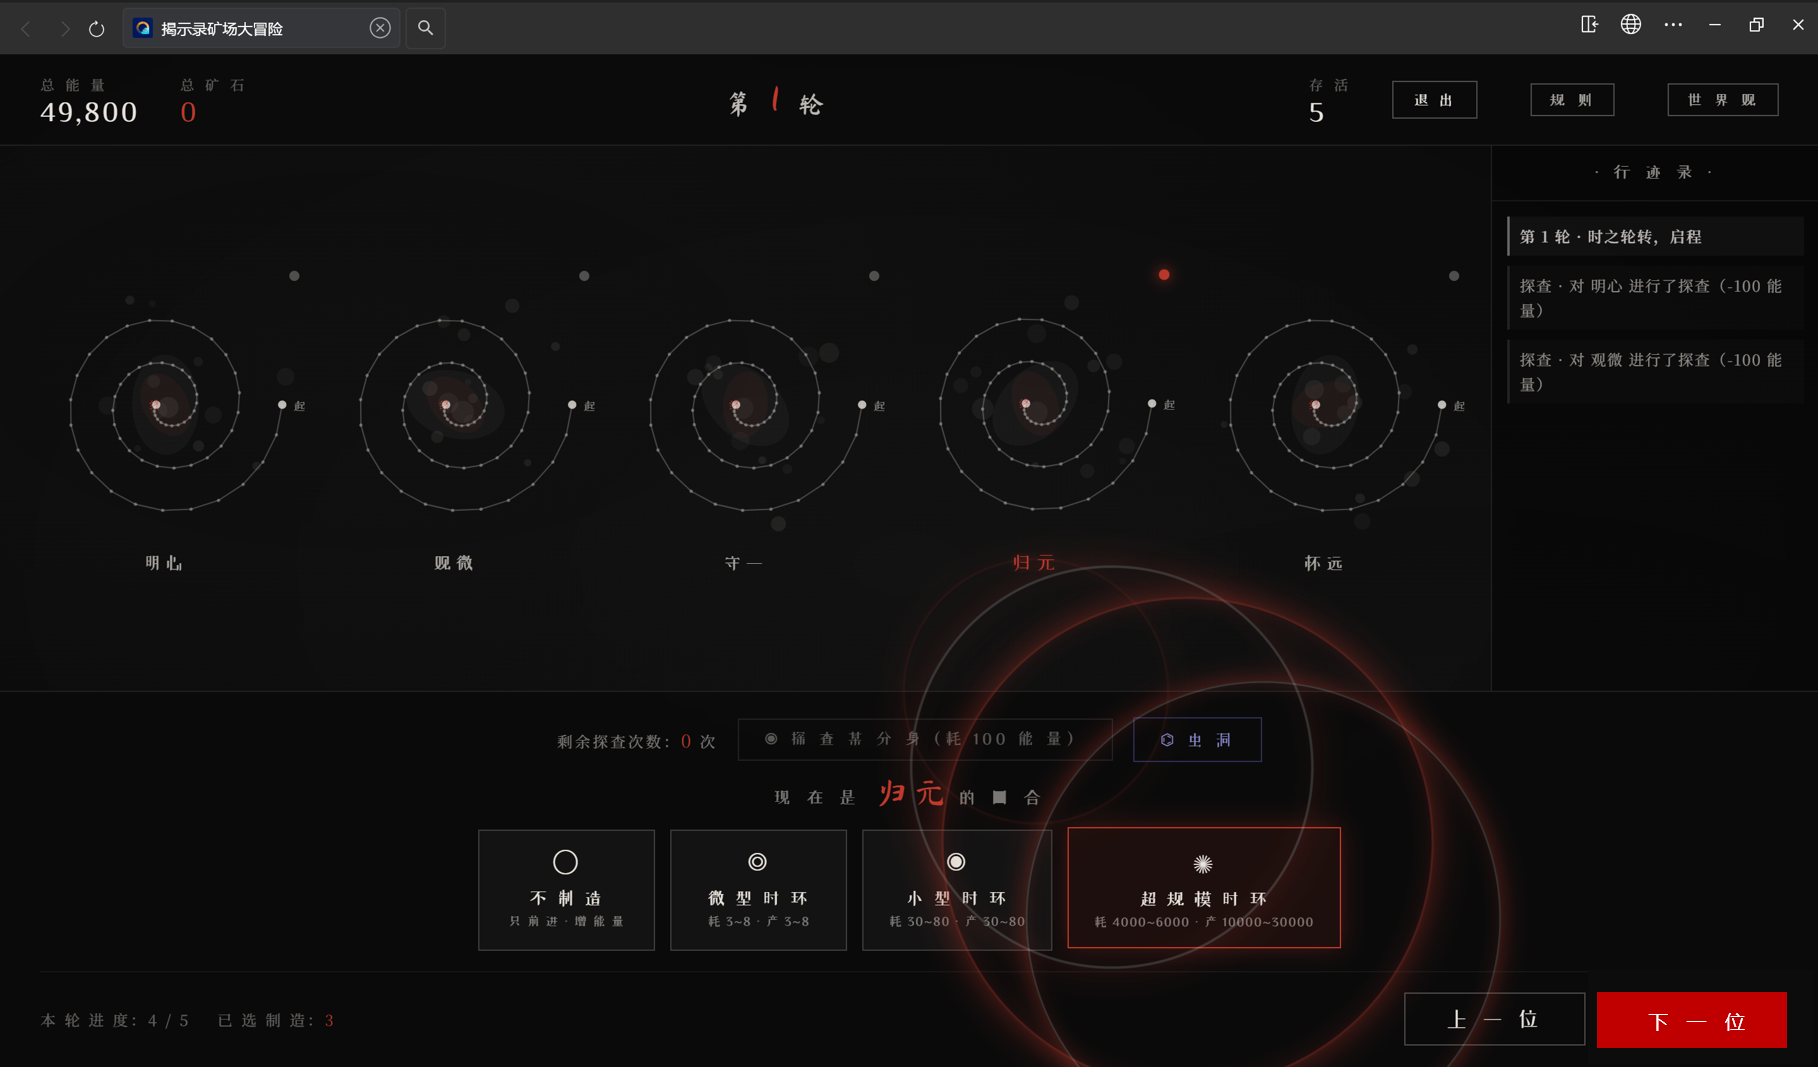1818x1067 pixels.
Task: Choose the 微型时环 option
Action: click(758, 889)
